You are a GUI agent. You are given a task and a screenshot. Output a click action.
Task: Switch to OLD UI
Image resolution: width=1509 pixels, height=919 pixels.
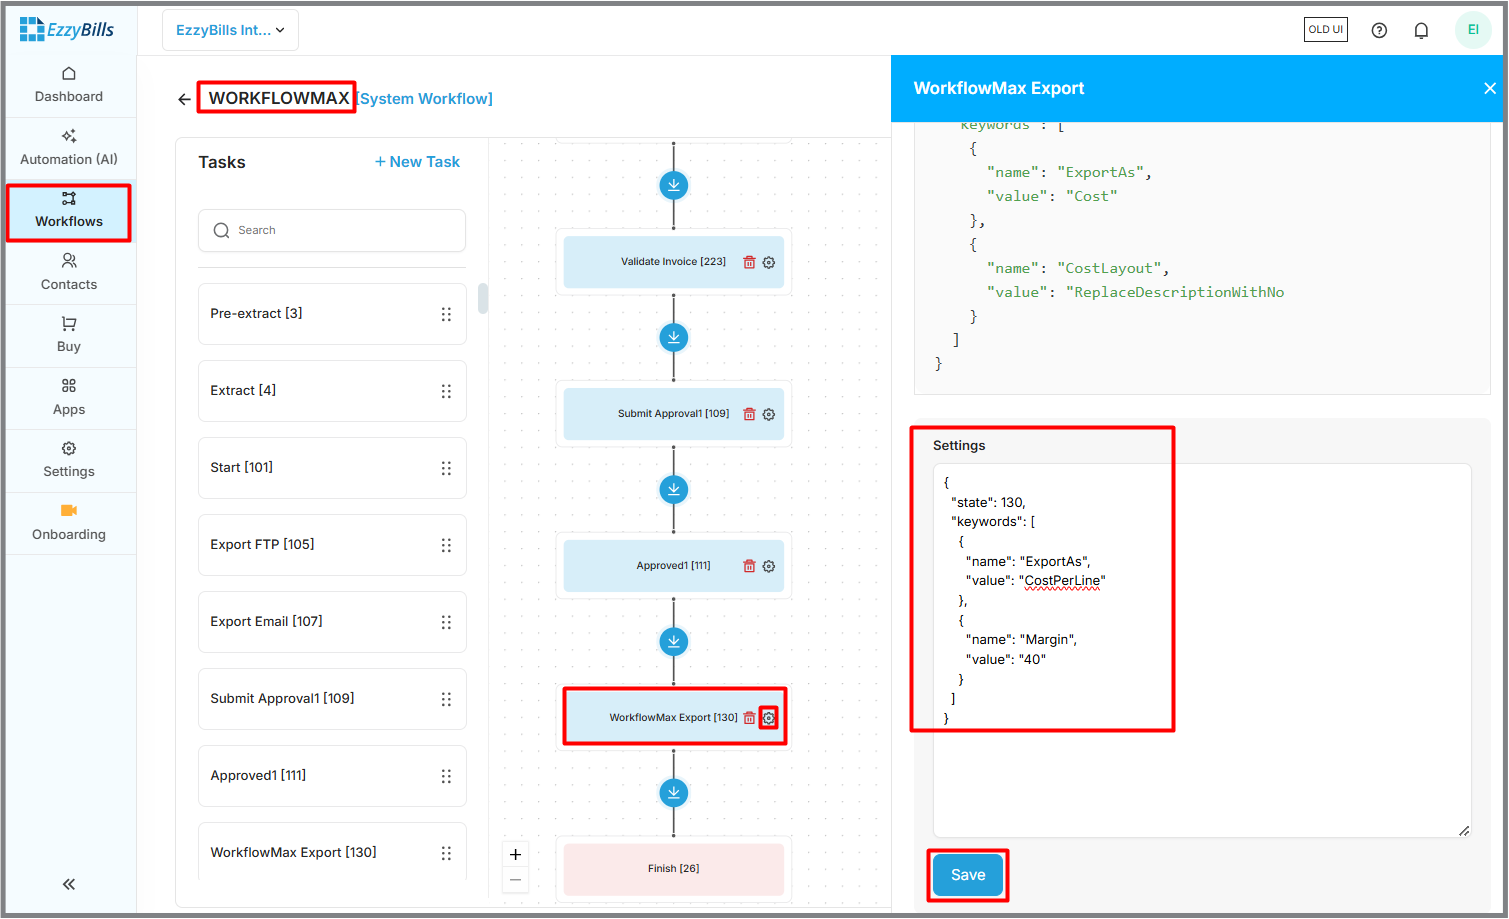(1326, 30)
